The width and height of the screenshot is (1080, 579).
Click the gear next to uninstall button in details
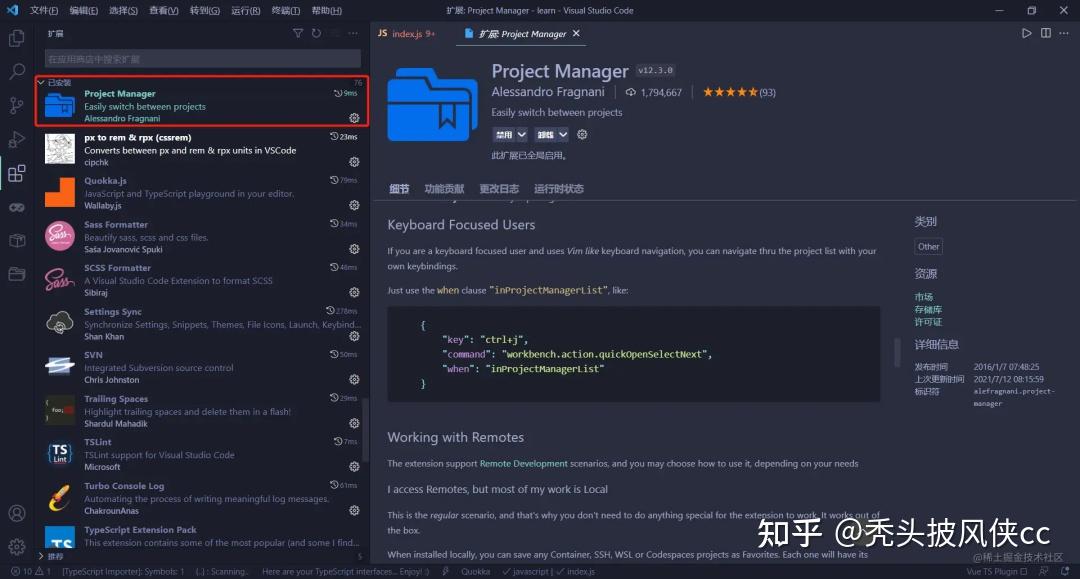[x=582, y=134]
